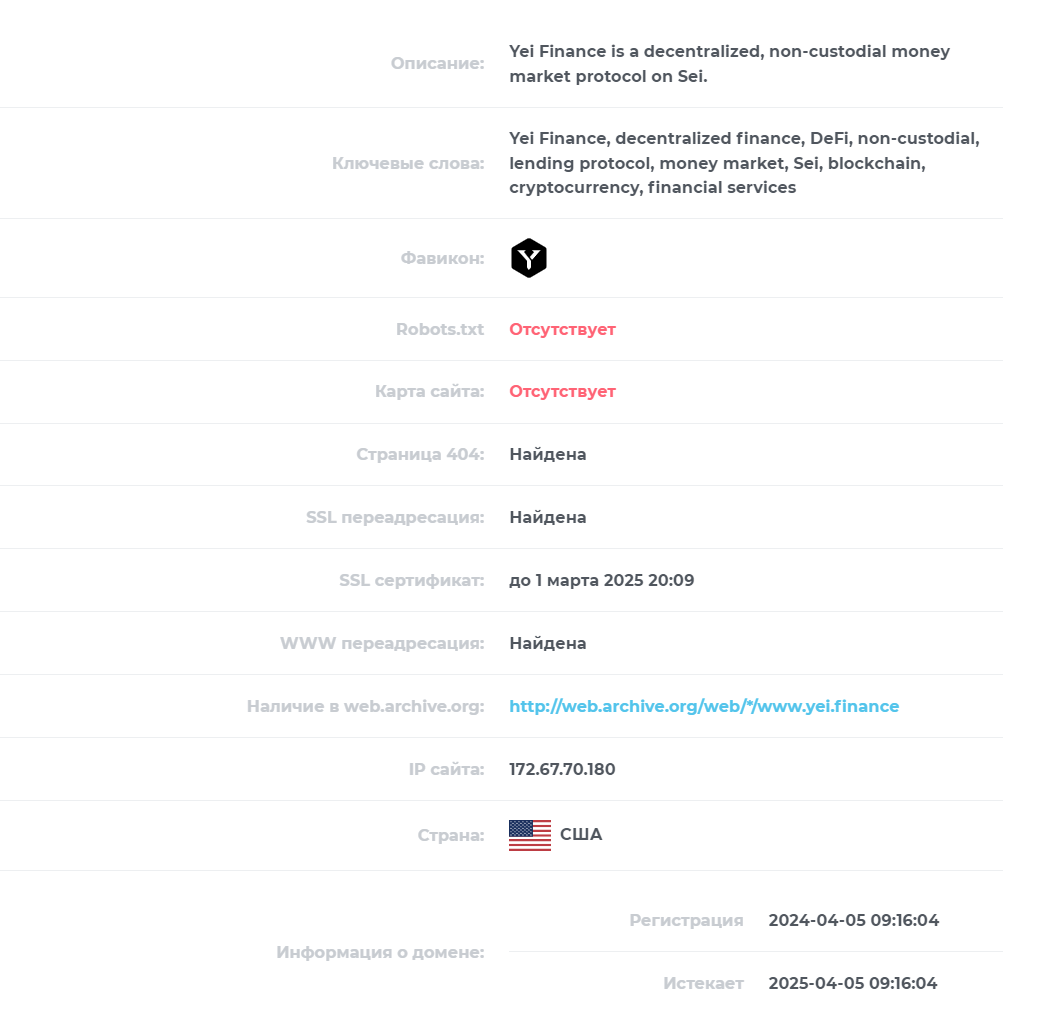Select the IP address 172.67.70.180
This screenshot has height=1010, width=1047.
point(562,769)
